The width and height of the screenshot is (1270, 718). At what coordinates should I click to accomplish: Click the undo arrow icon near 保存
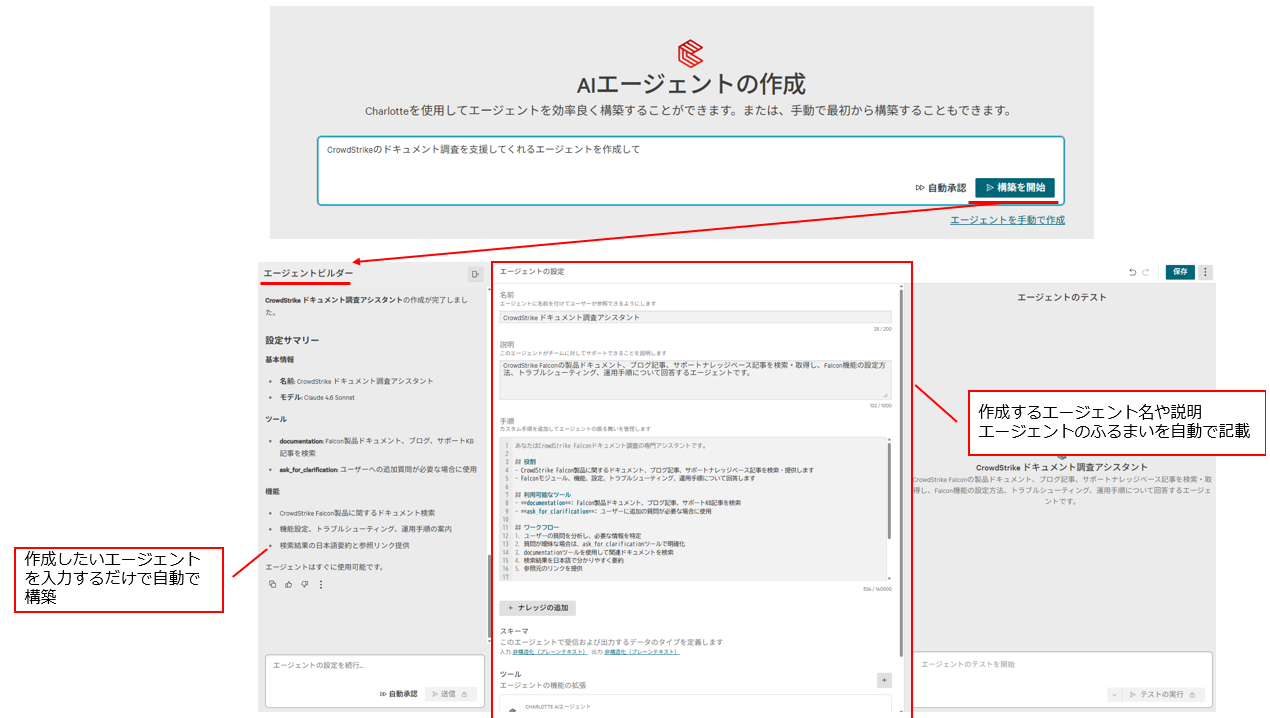[x=1133, y=272]
